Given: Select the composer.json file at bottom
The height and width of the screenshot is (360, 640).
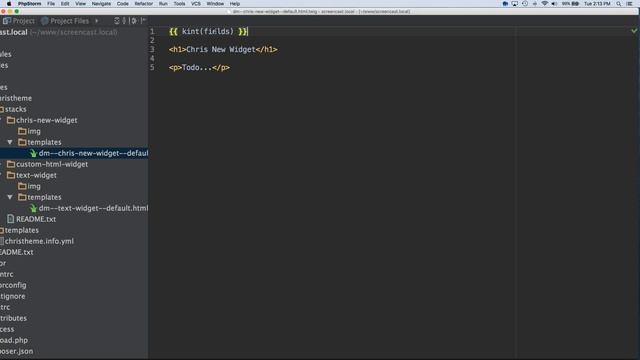Looking at the screenshot, I should [16, 351].
